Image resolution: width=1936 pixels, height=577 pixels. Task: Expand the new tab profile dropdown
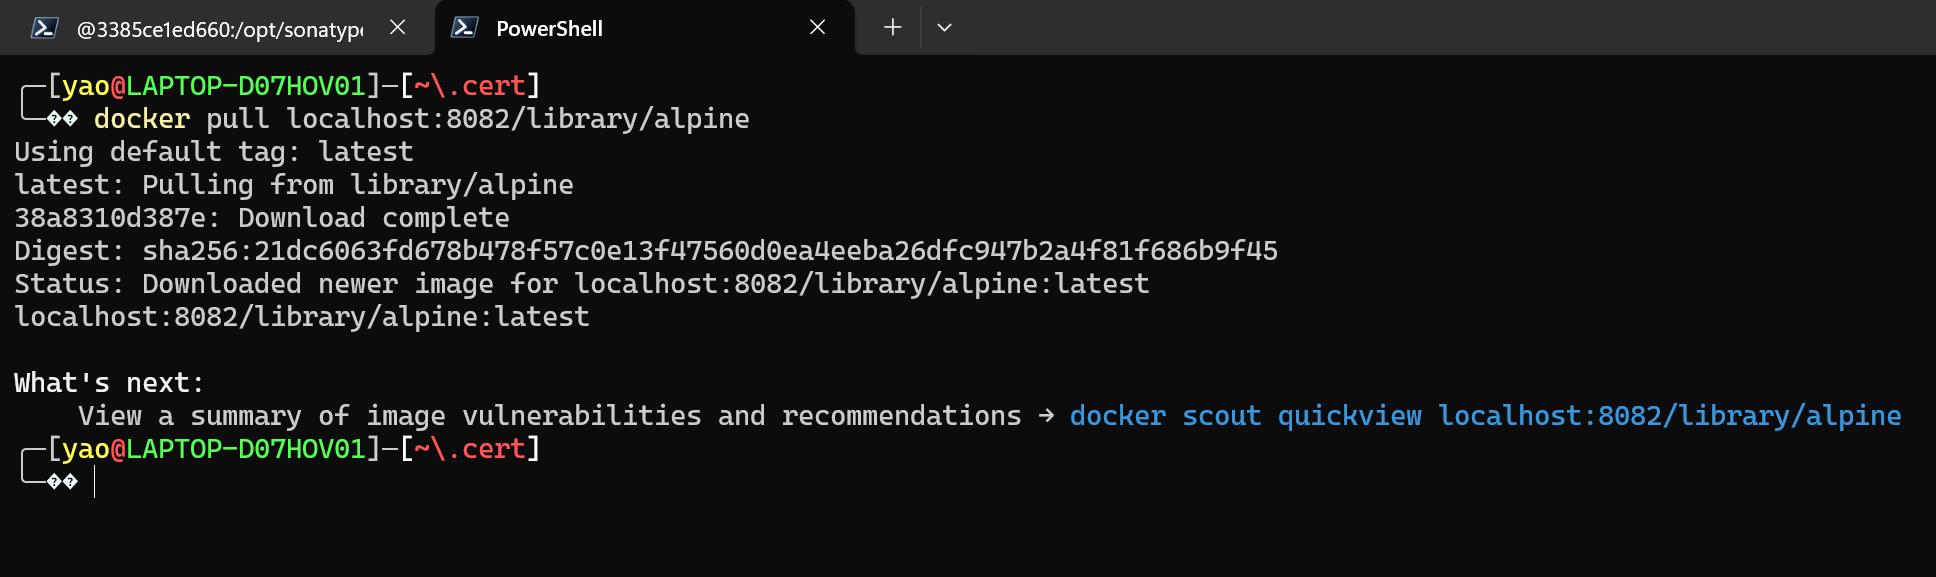click(944, 28)
